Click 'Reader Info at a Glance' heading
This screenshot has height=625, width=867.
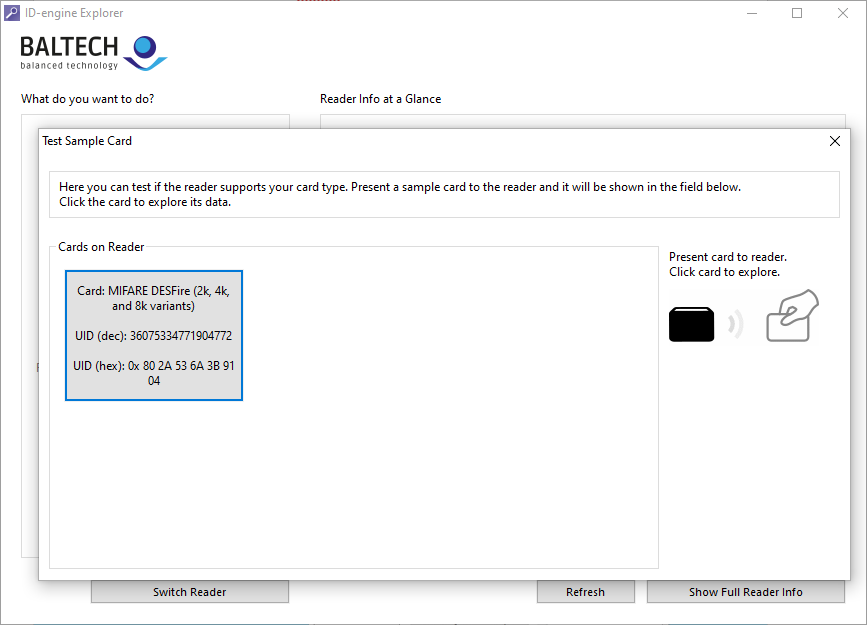pos(380,99)
